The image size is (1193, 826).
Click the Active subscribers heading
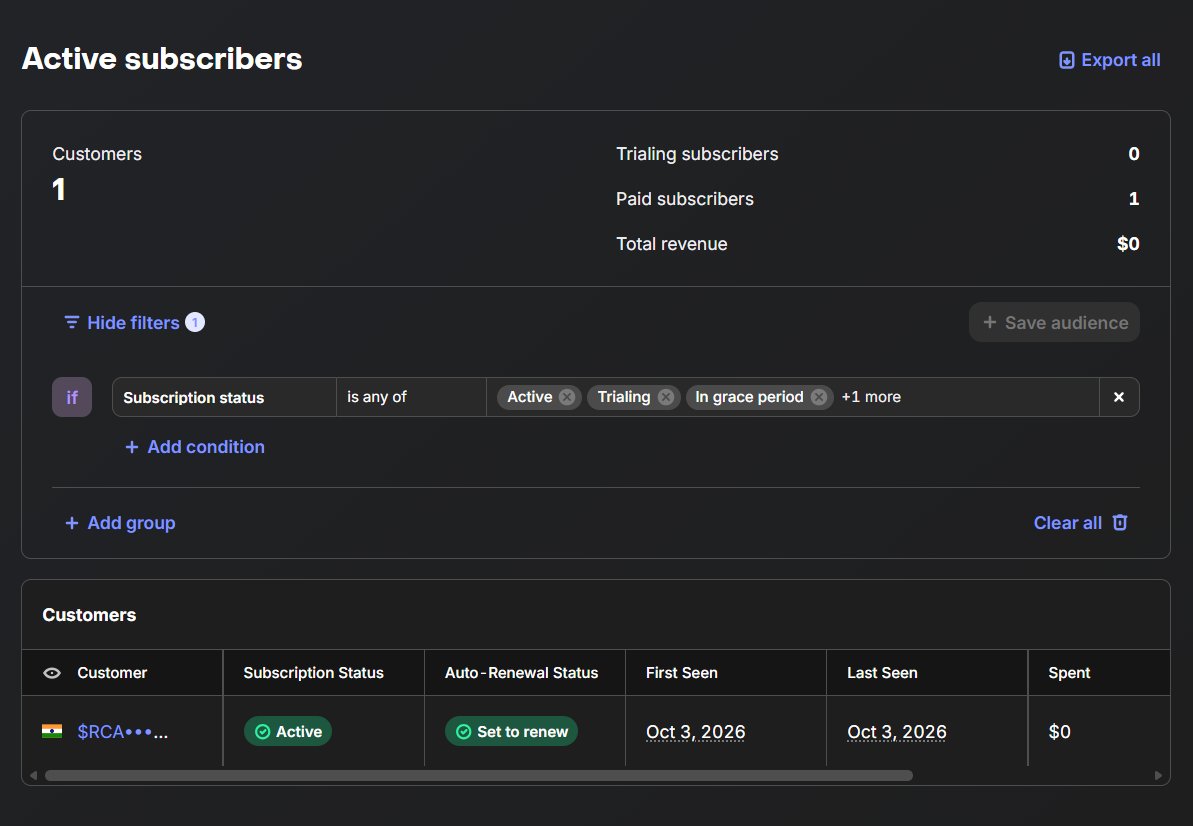click(162, 59)
